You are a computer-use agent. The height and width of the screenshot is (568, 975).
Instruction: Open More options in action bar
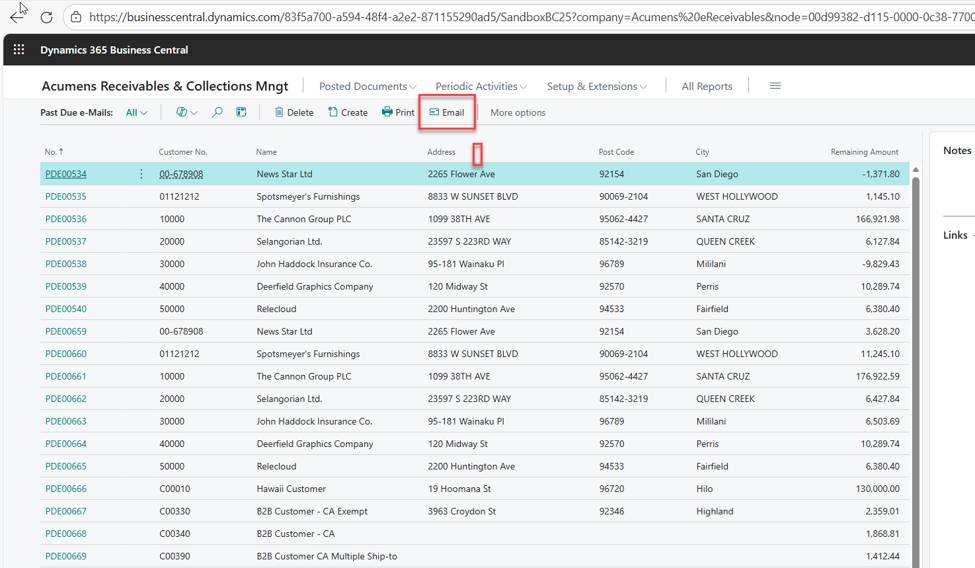click(517, 113)
